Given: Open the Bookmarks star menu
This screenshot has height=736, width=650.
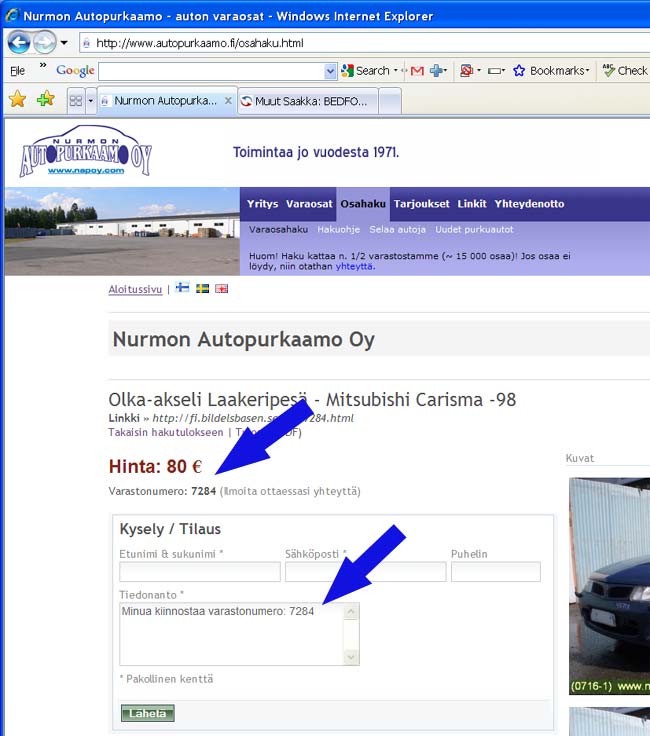Looking at the screenshot, I should click(550, 71).
